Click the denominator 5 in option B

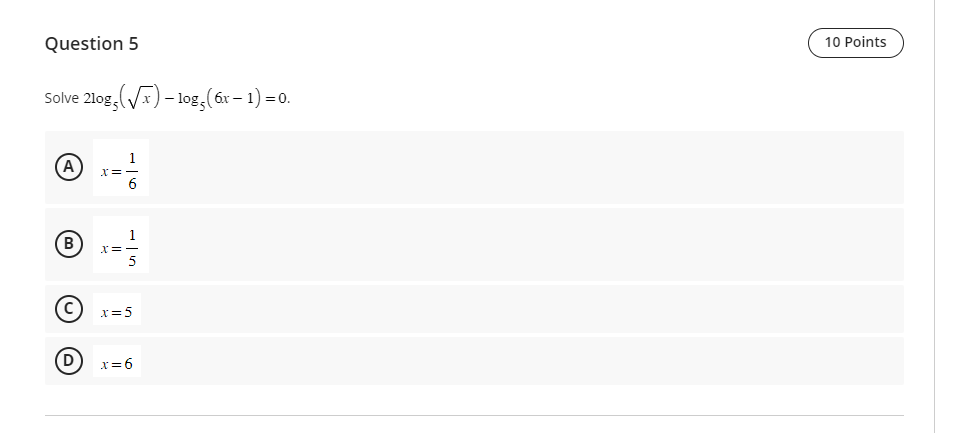tap(132, 261)
